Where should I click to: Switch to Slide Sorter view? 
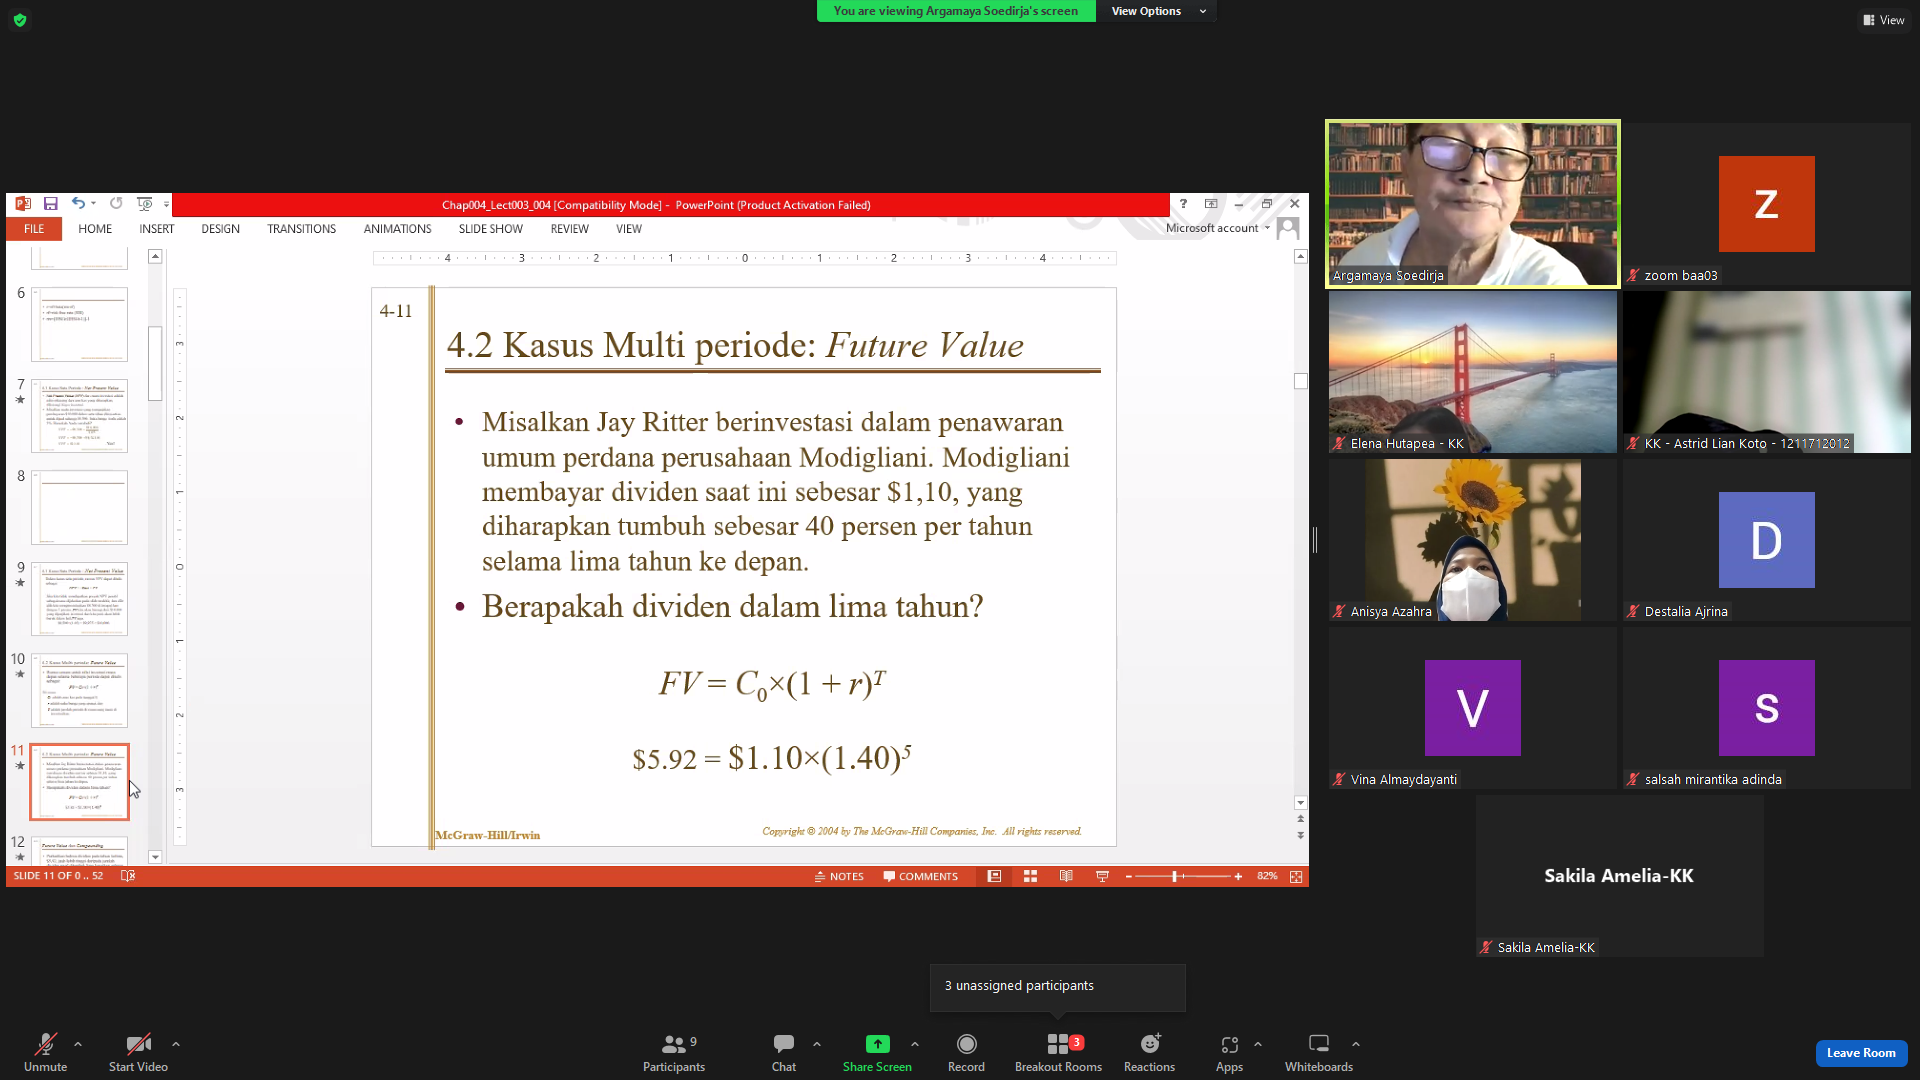coord(1030,876)
